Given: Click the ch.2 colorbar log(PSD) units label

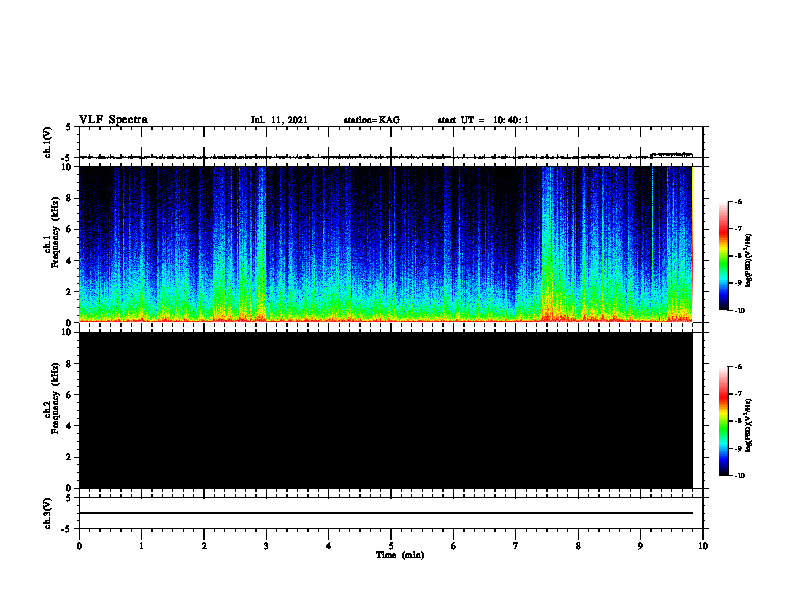Looking at the screenshot, I should 749,425.
